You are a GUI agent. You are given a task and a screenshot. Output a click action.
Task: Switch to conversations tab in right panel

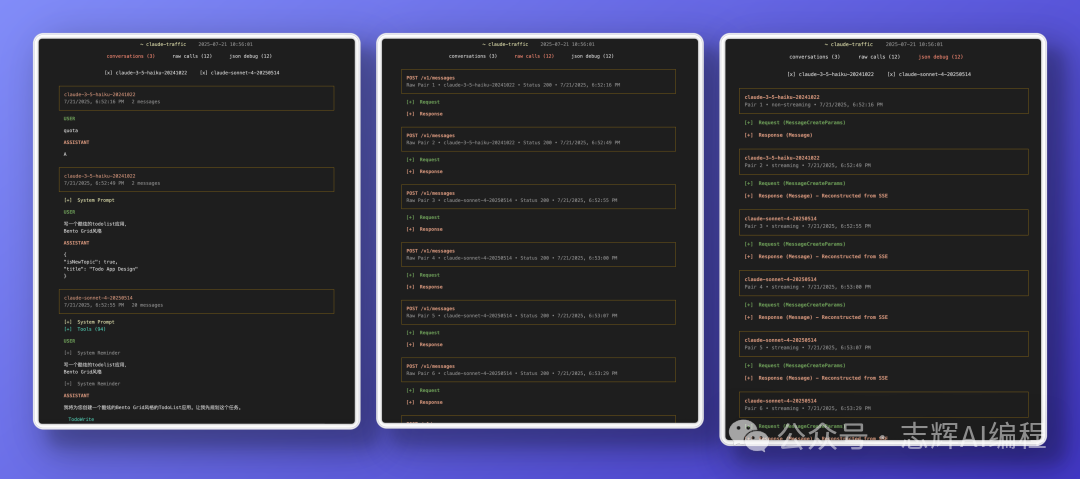(814, 57)
